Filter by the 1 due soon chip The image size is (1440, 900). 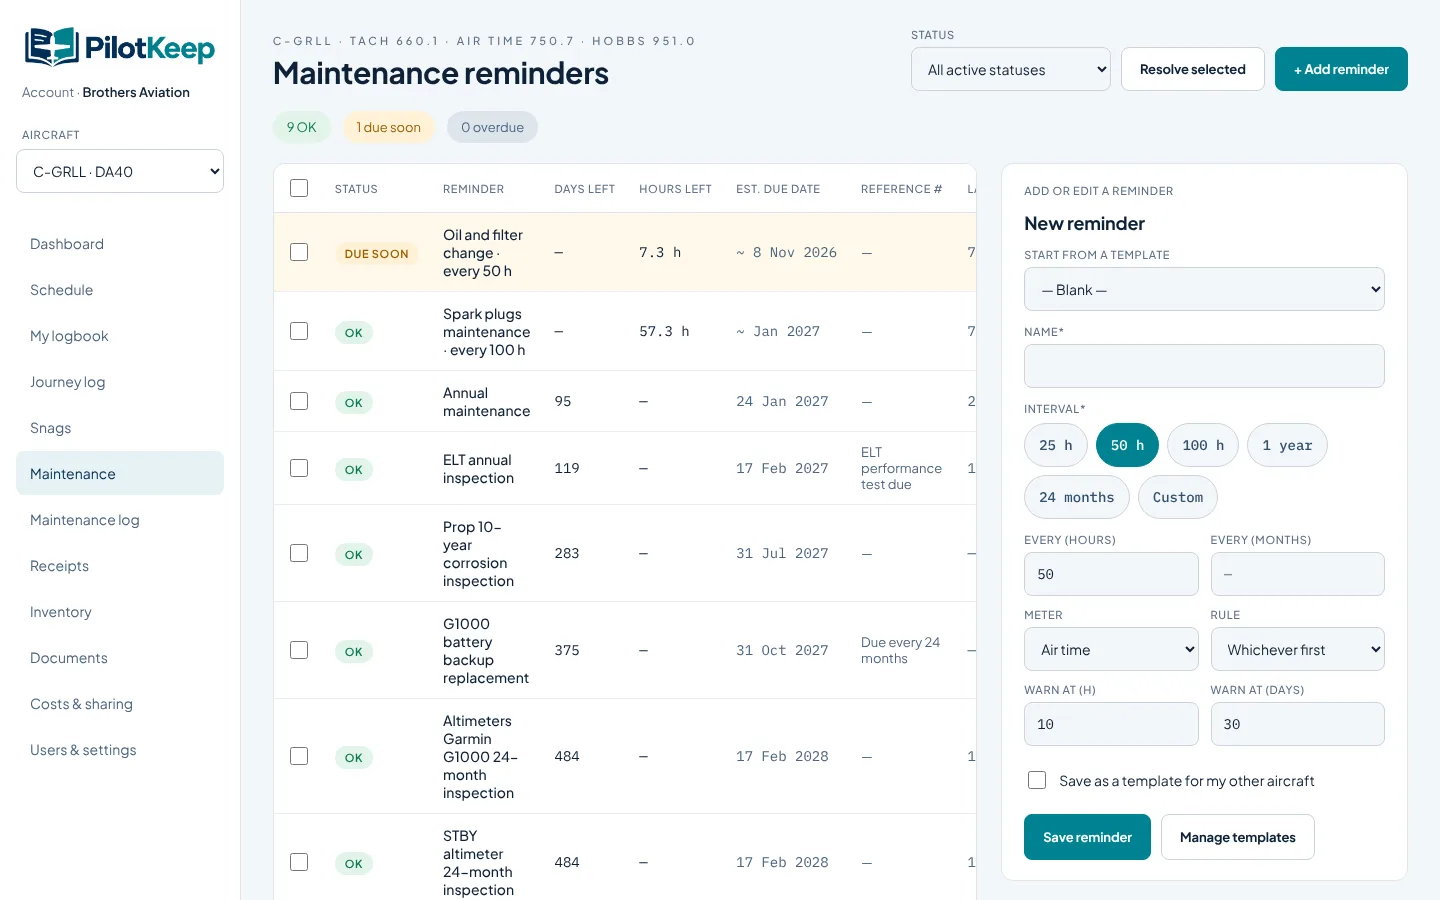tap(389, 127)
